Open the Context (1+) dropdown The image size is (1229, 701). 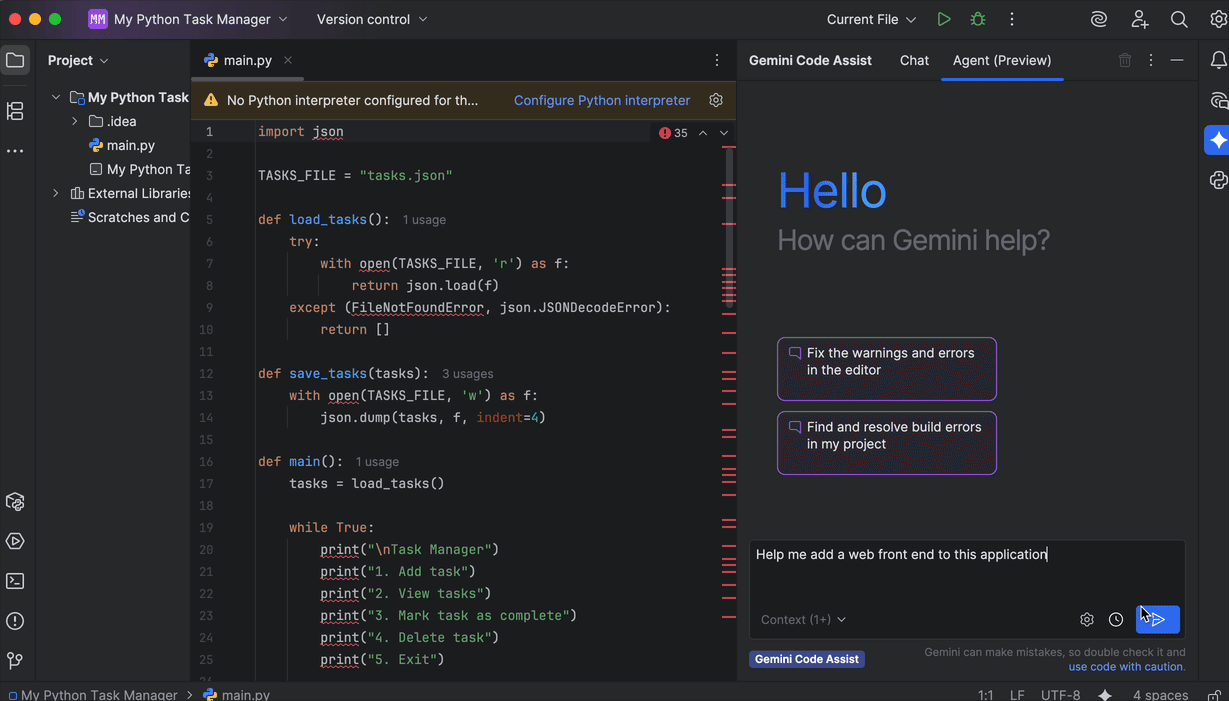click(x=803, y=619)
